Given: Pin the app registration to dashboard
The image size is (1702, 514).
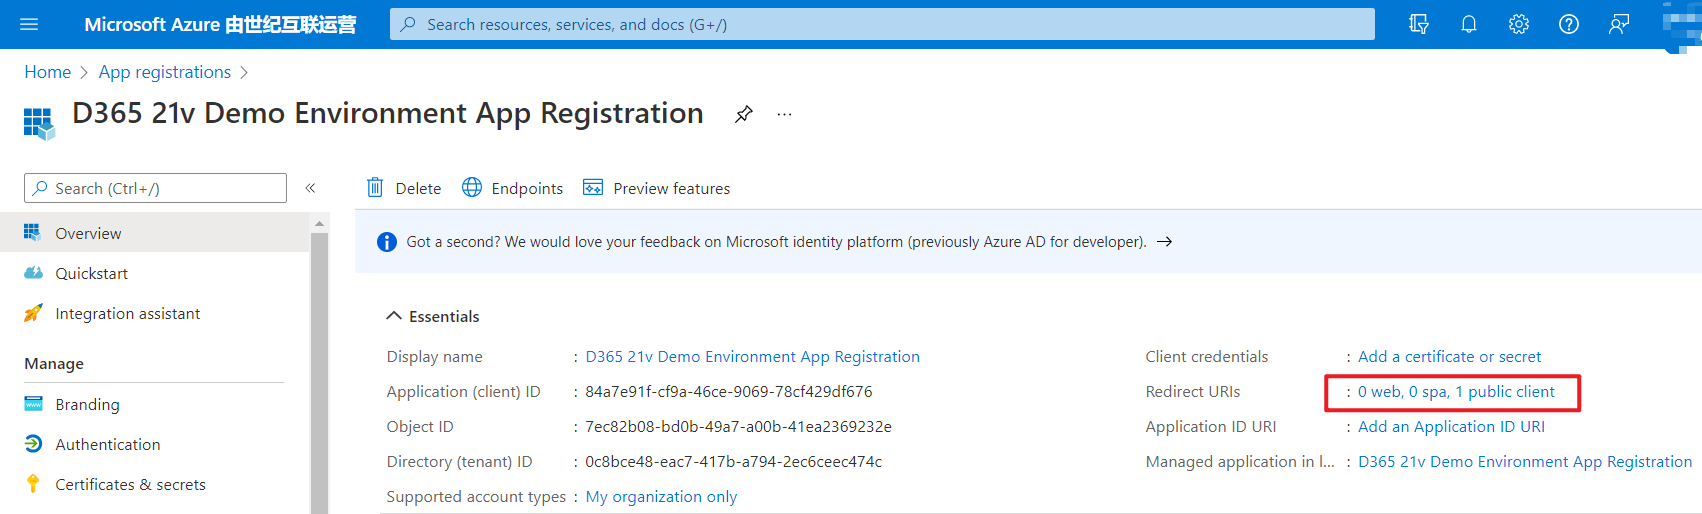Looking at the screenshot, I should tap(743, 114).
